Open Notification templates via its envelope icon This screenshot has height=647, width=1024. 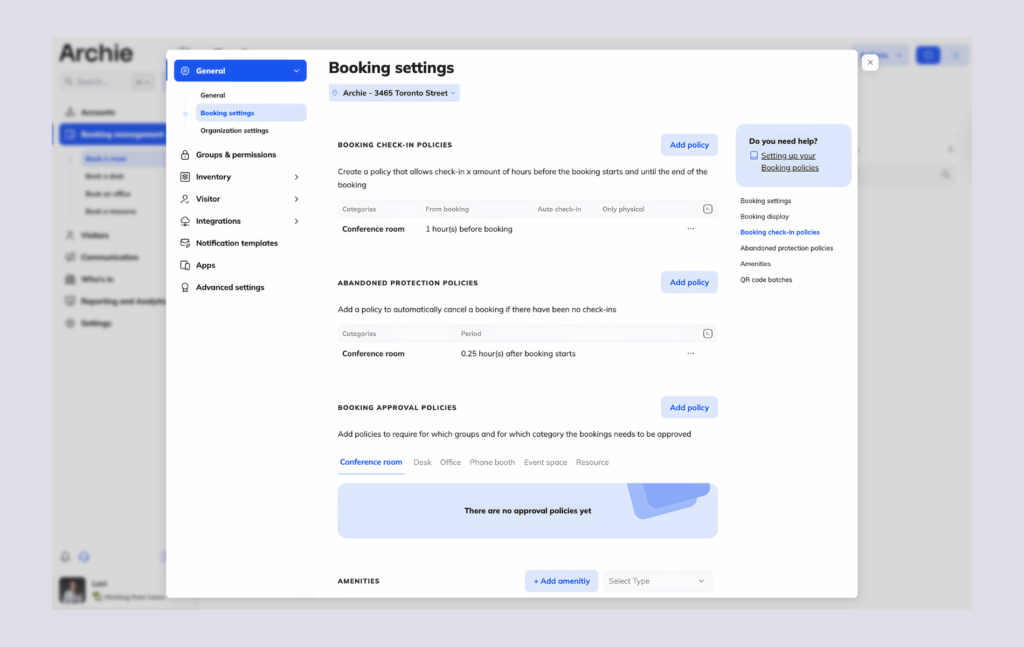point(187,242)
